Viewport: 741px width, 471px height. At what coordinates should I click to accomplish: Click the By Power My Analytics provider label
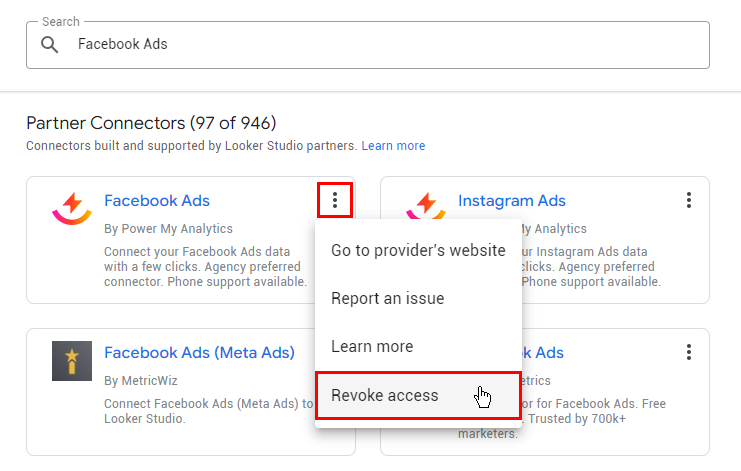(168, 229)
